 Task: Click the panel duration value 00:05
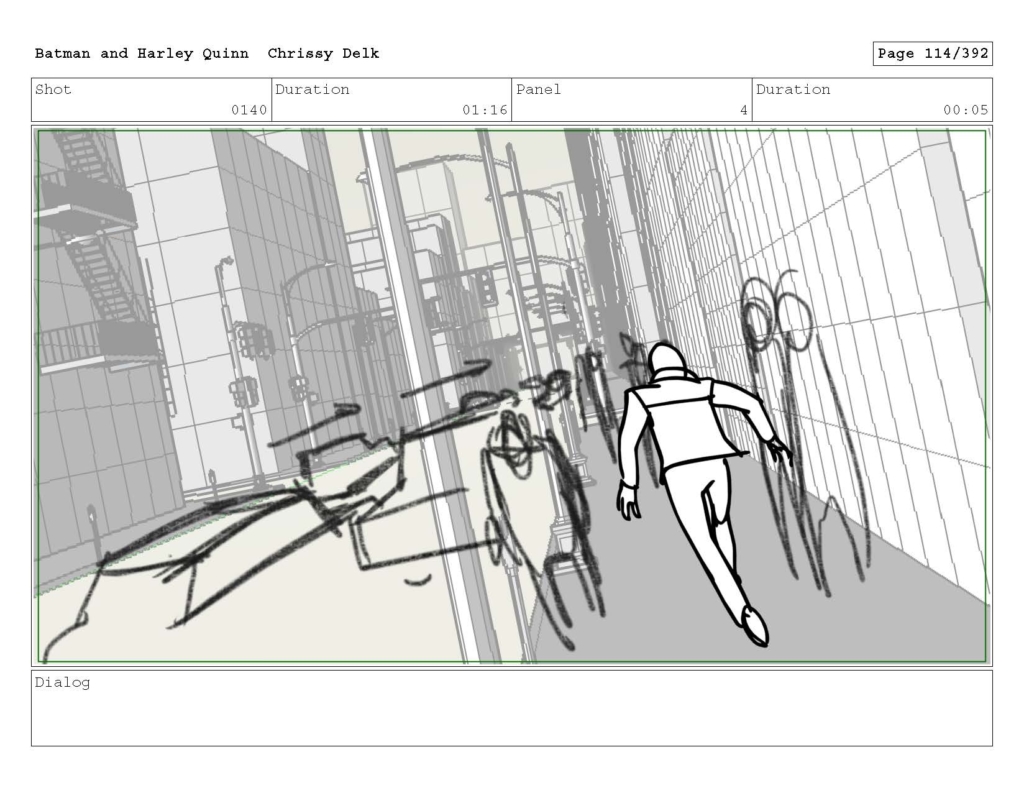coord(965,110)
